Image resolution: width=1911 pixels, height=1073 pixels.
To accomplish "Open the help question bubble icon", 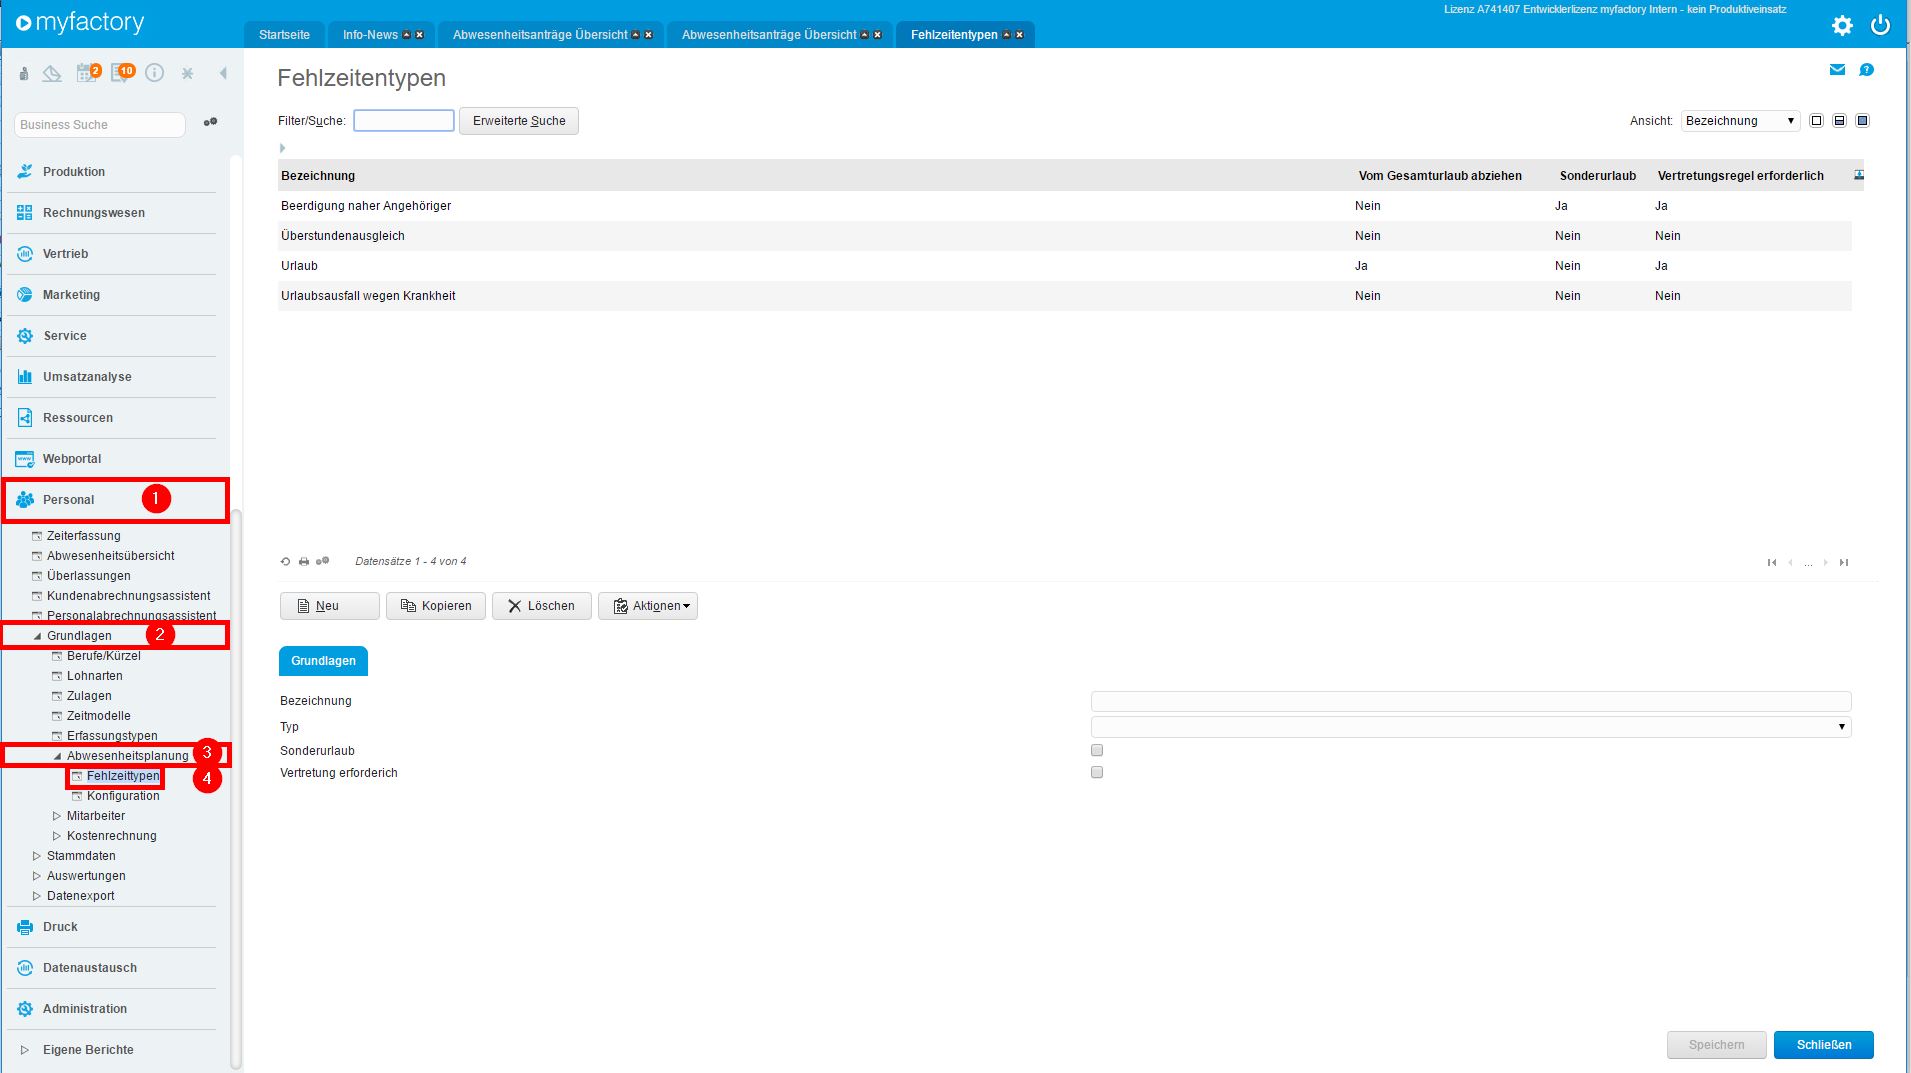I will coord(1866,70).
